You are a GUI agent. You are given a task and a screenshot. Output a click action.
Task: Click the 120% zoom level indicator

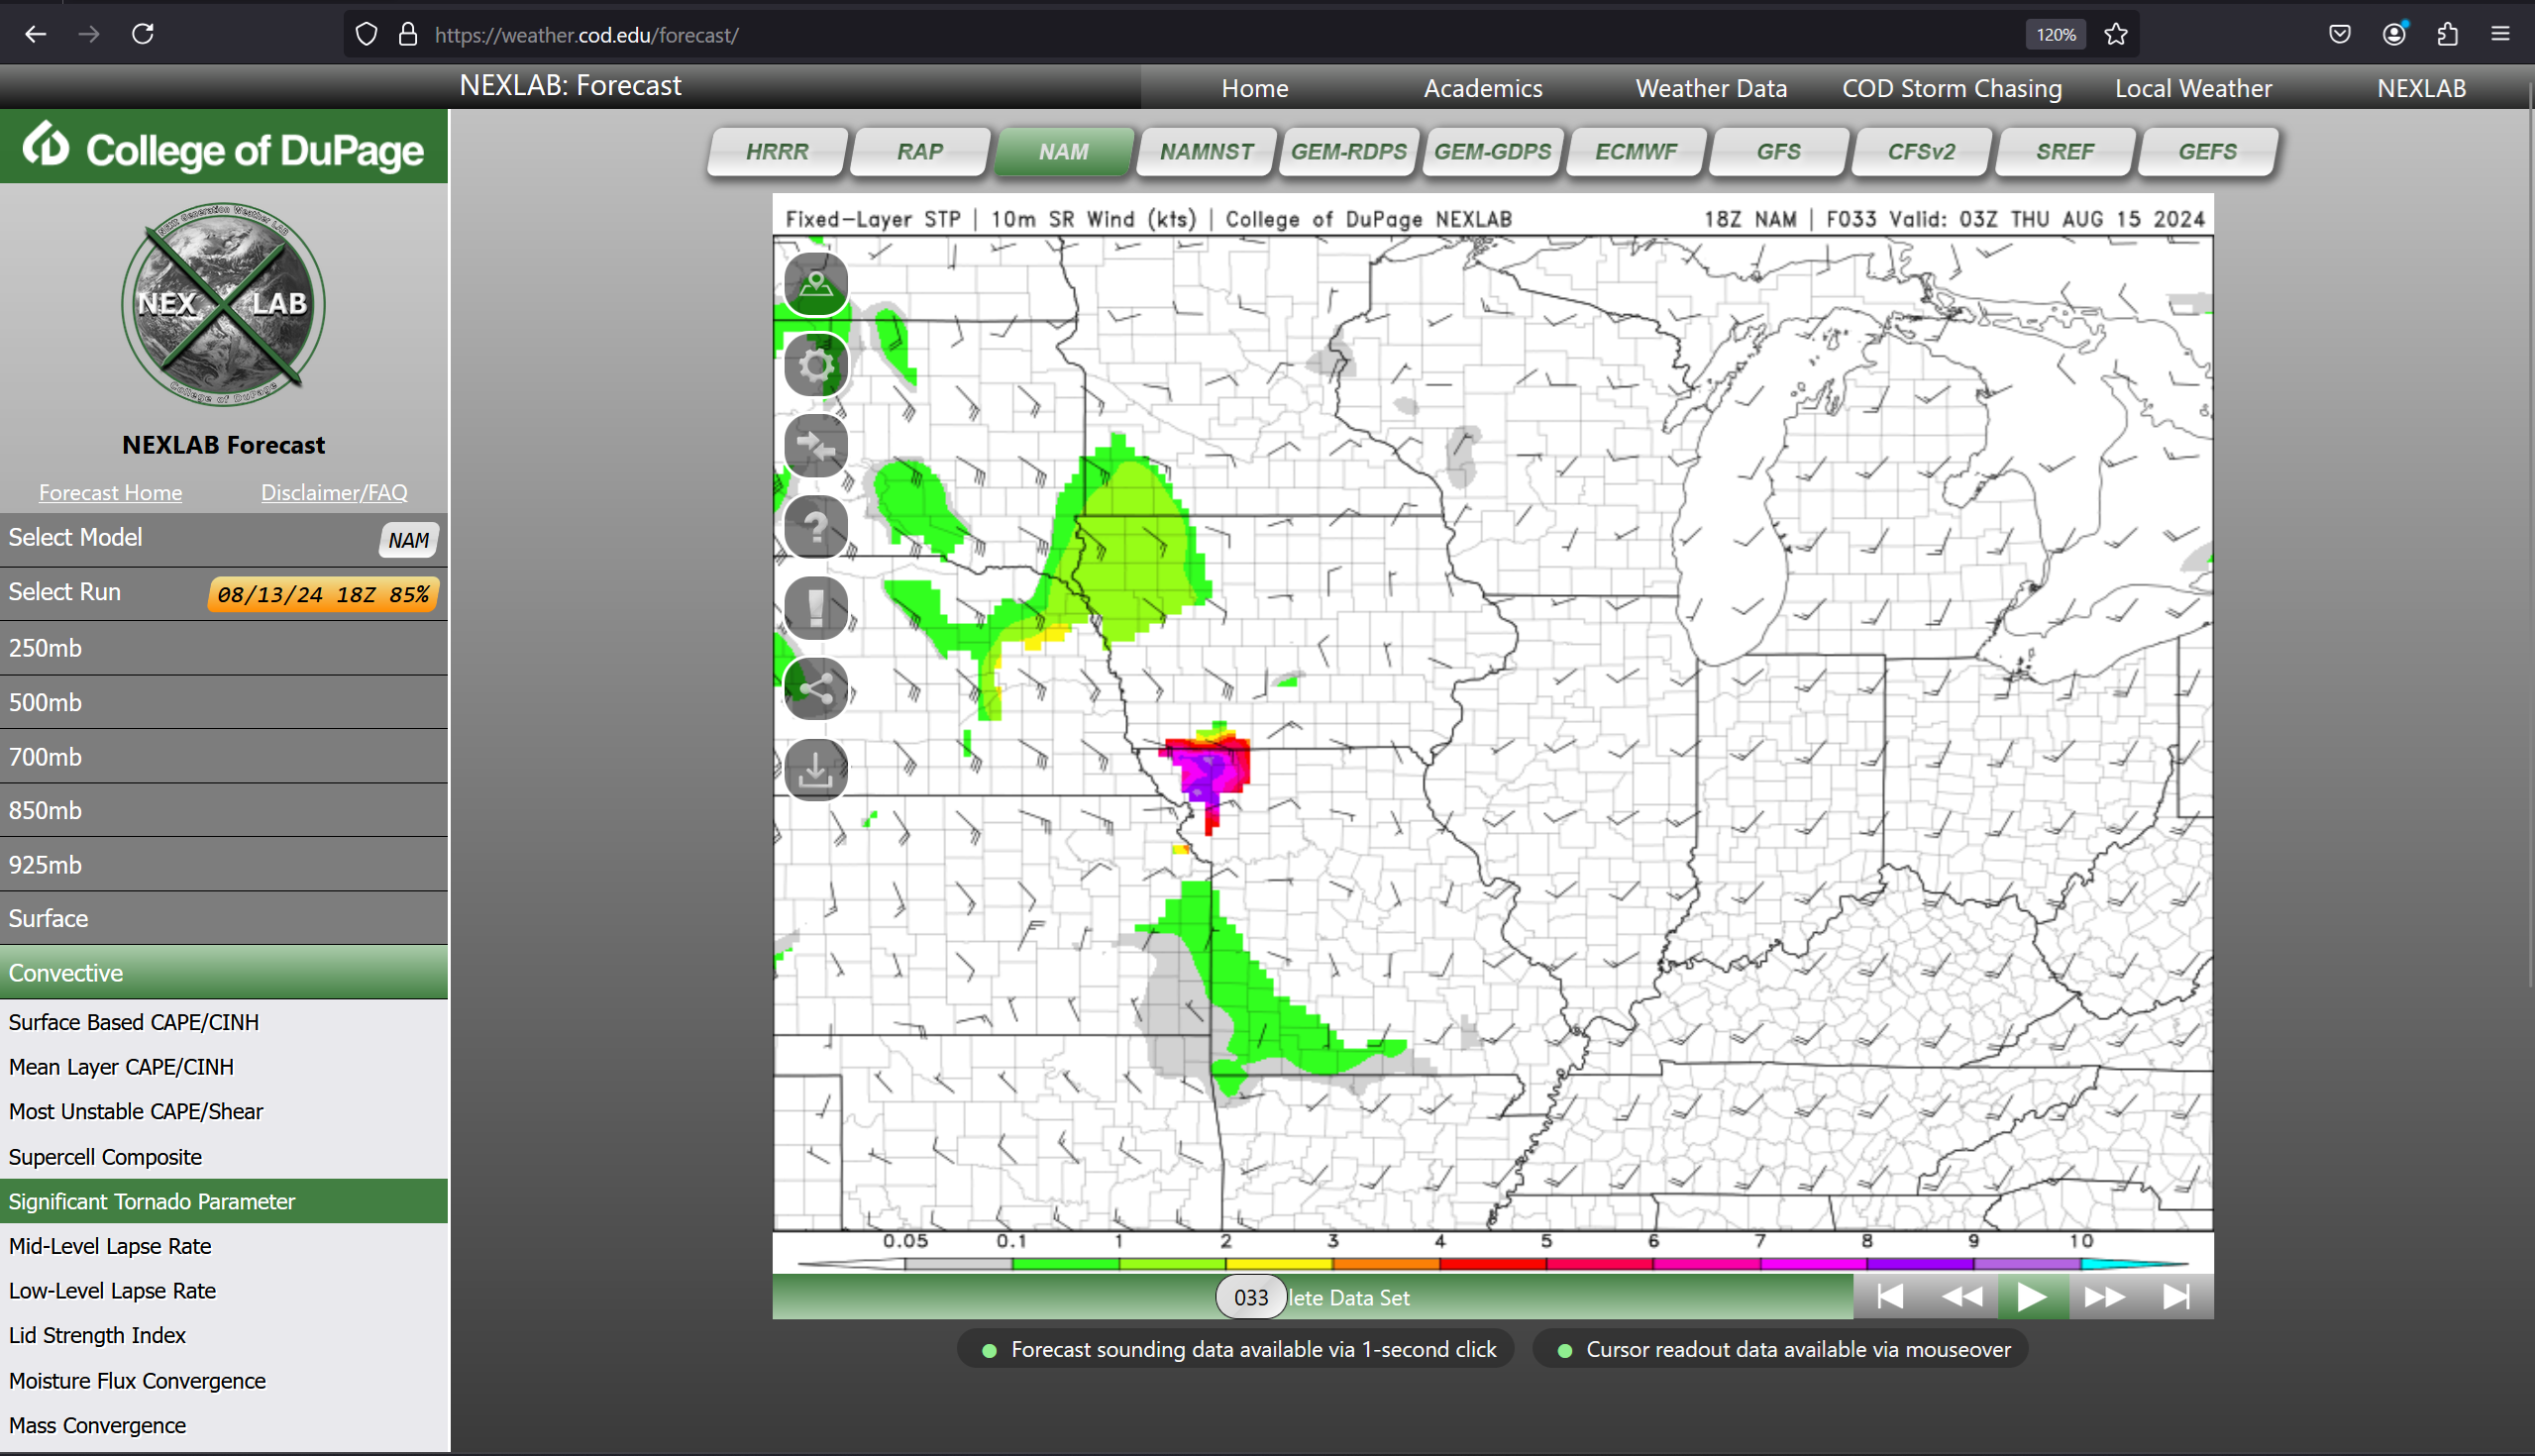(2056, 35)
